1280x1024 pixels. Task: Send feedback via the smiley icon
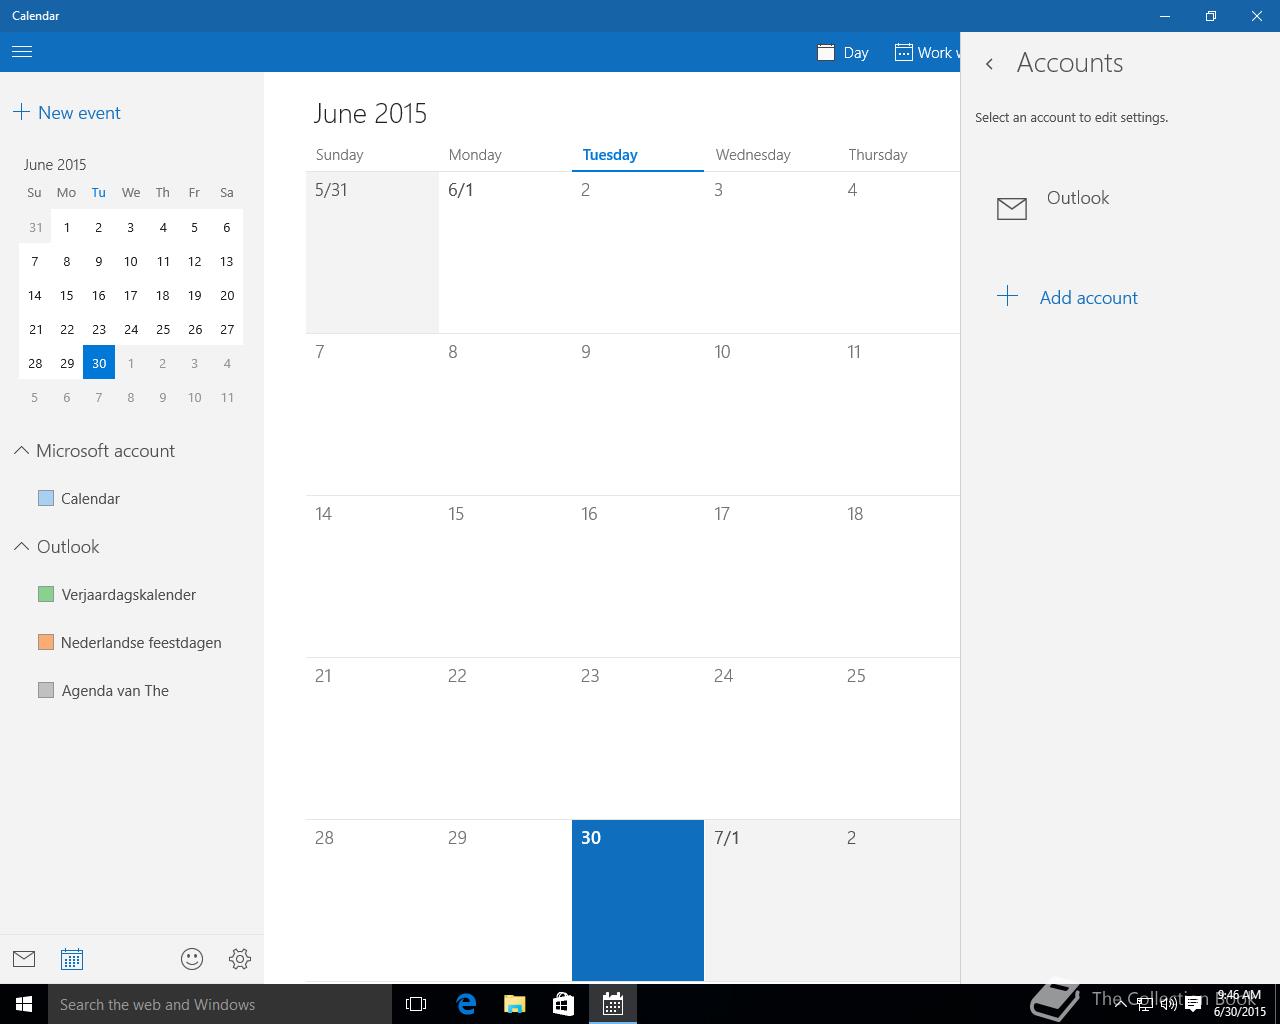192,959
